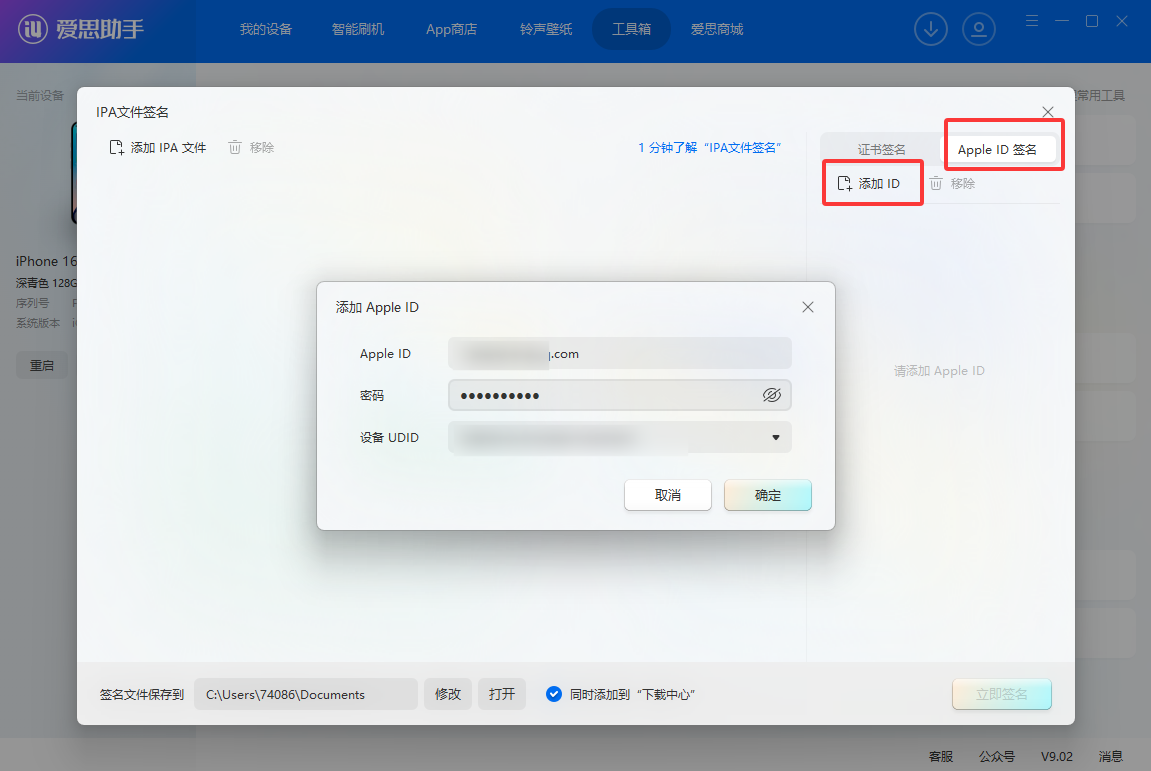The height and width of the screenshot is (771, 1151).
Task: Click the download center arrow icon
Action: pyautogui.click(x=930, y=29)
